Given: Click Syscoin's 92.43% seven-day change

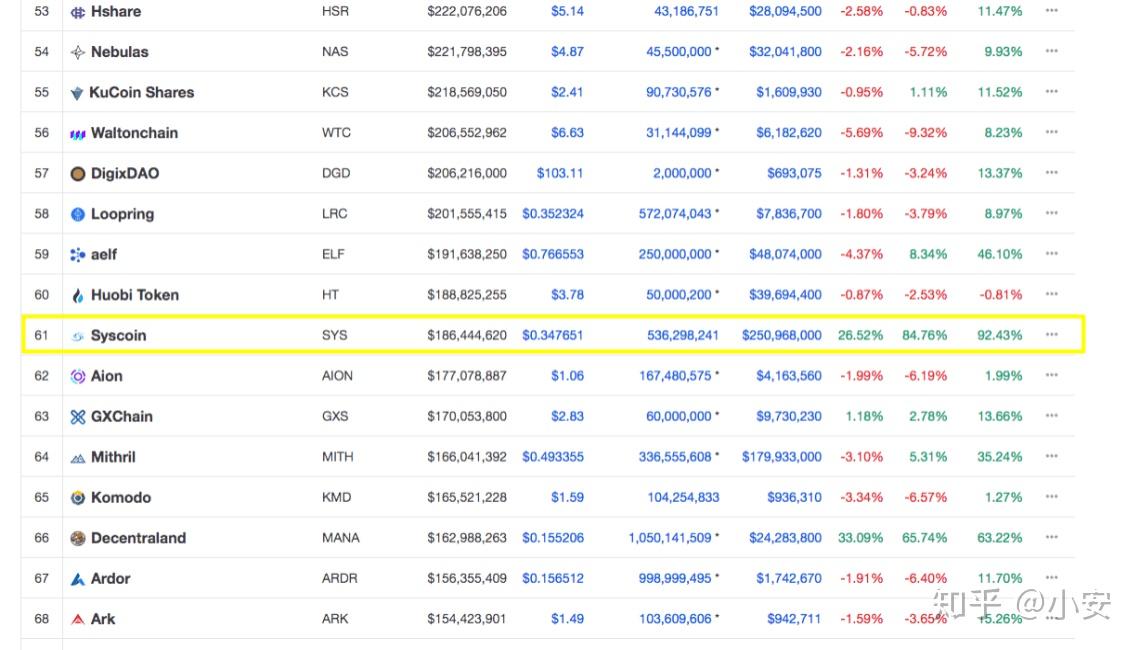Looking at the screenshot, I should tap(1000, 335).
